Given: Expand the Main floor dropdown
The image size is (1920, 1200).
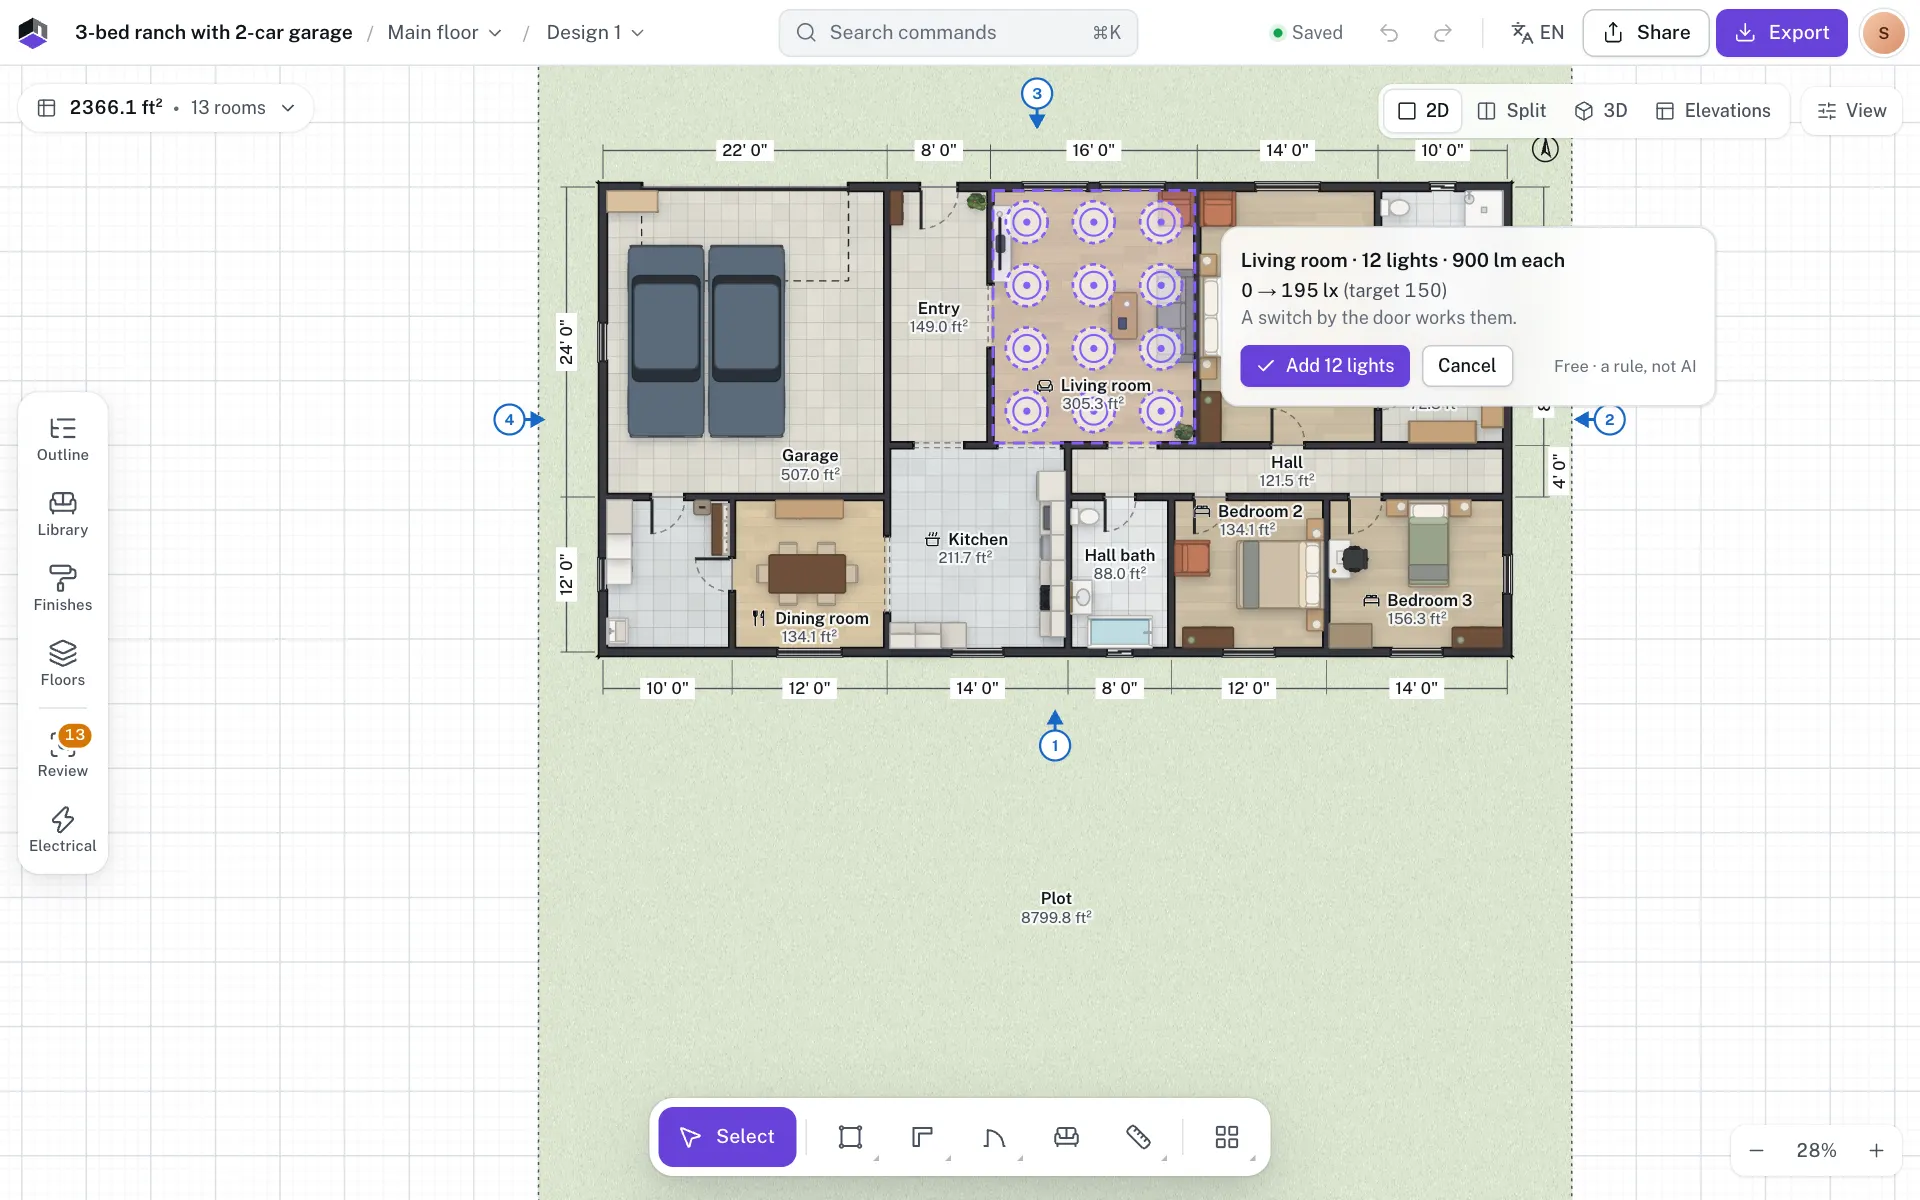Looking at the screenshot, I should click(445, 33).
